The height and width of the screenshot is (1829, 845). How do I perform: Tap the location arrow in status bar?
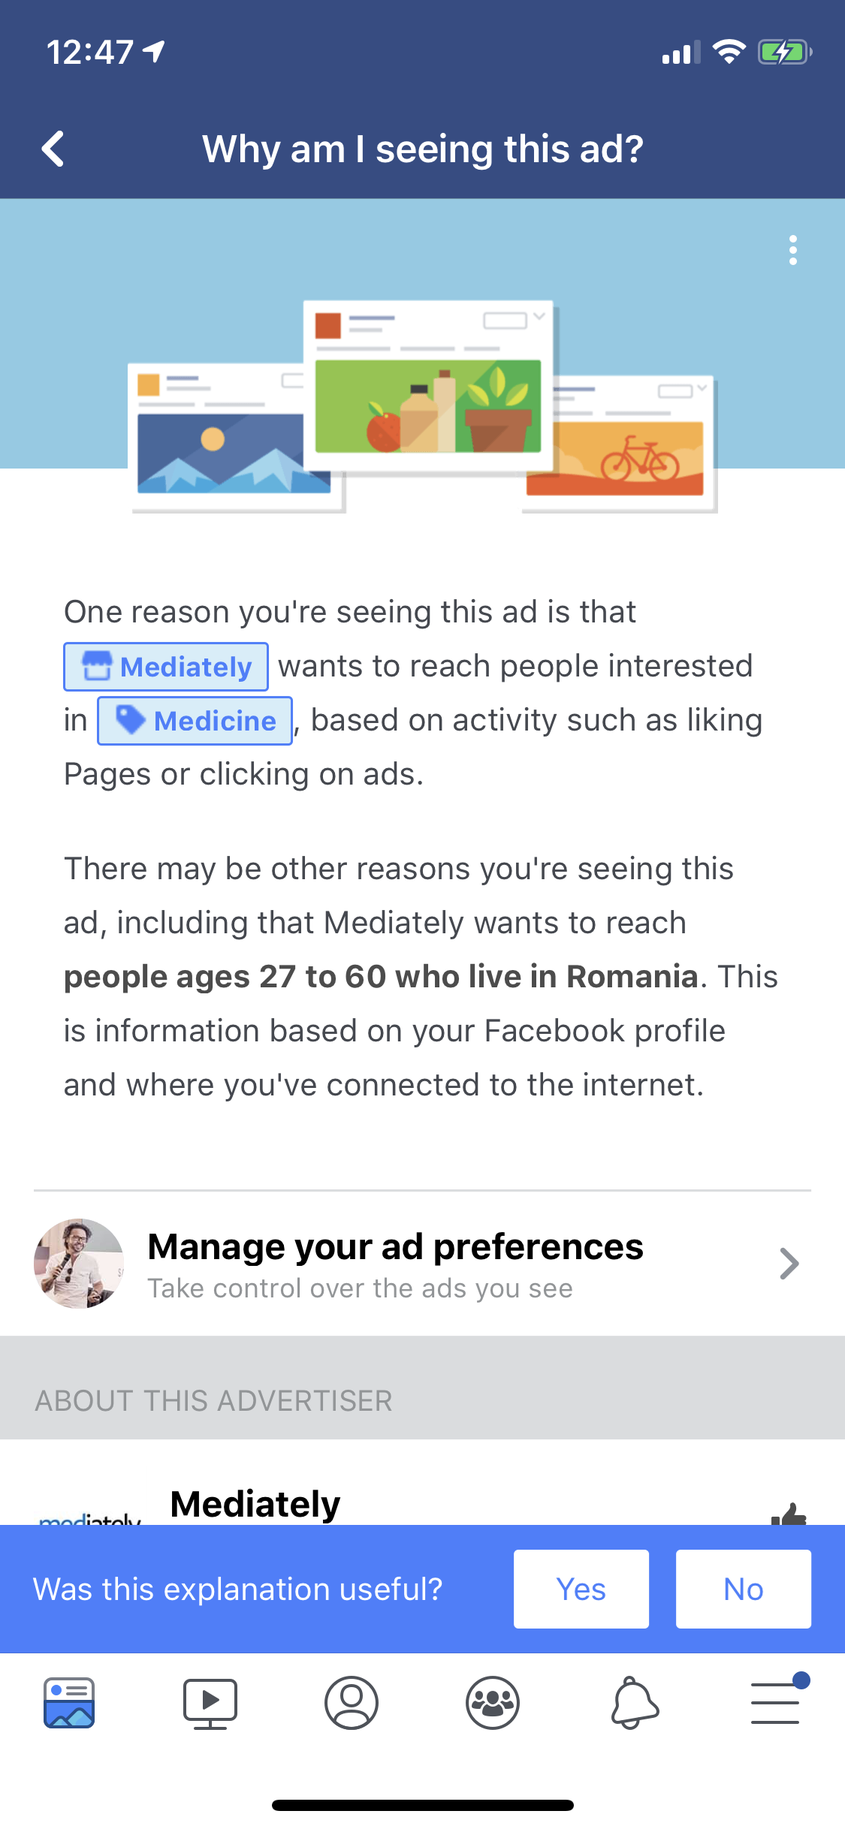tap(154, 51)
